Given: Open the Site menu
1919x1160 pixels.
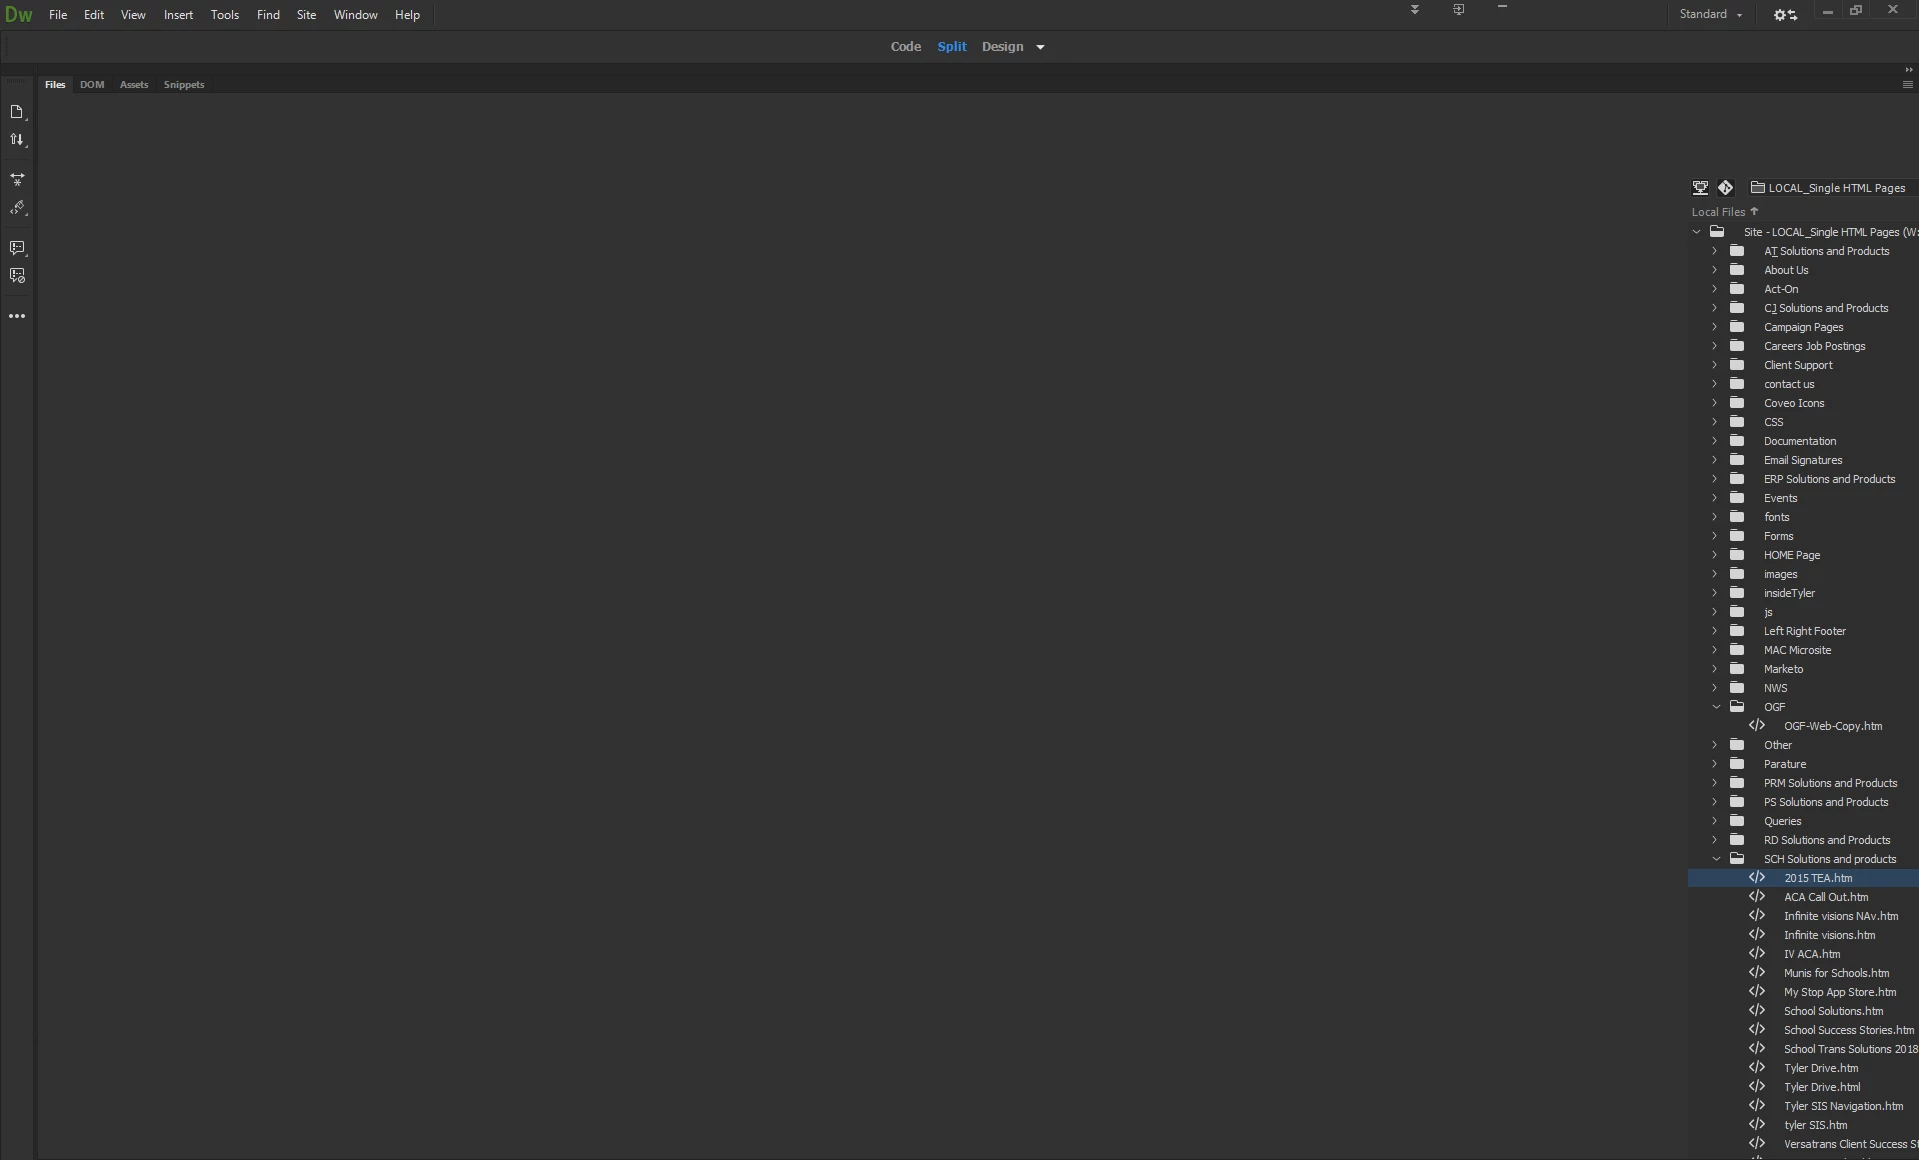Looking at the screenshot, I should [306, 15].
